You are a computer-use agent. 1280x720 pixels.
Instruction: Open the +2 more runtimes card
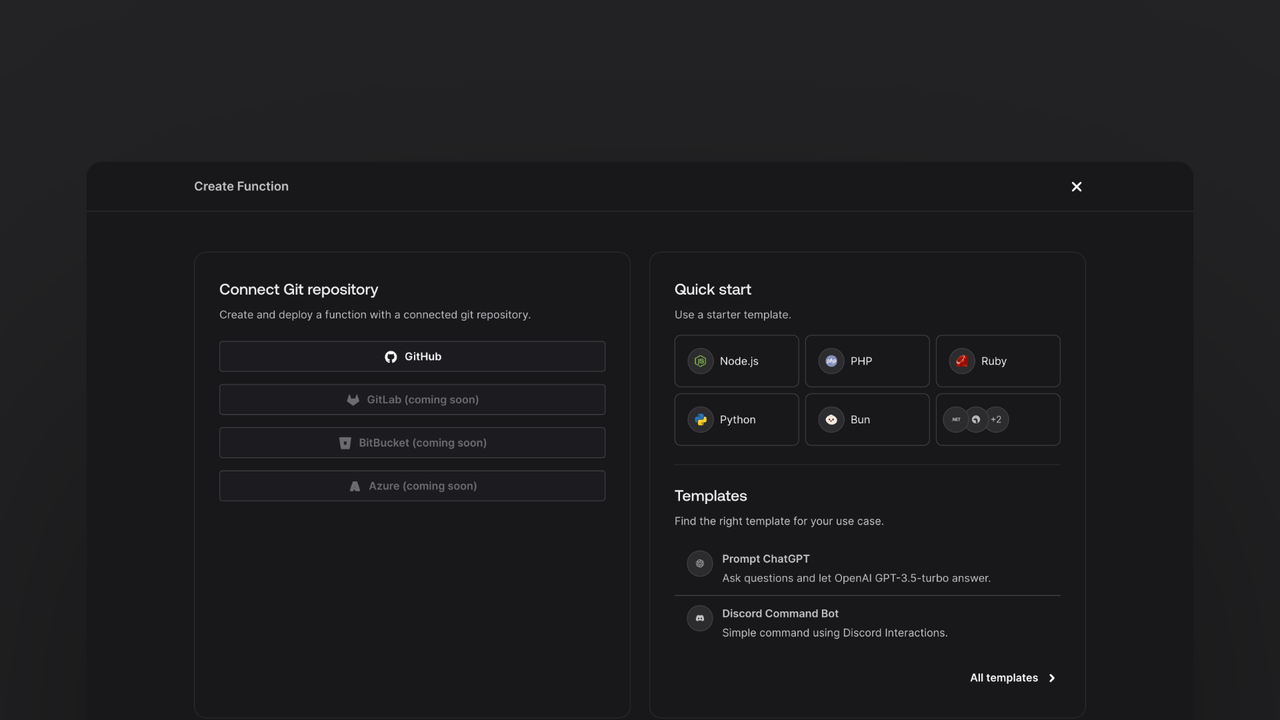pyautogui.click(x=998, y=419)
